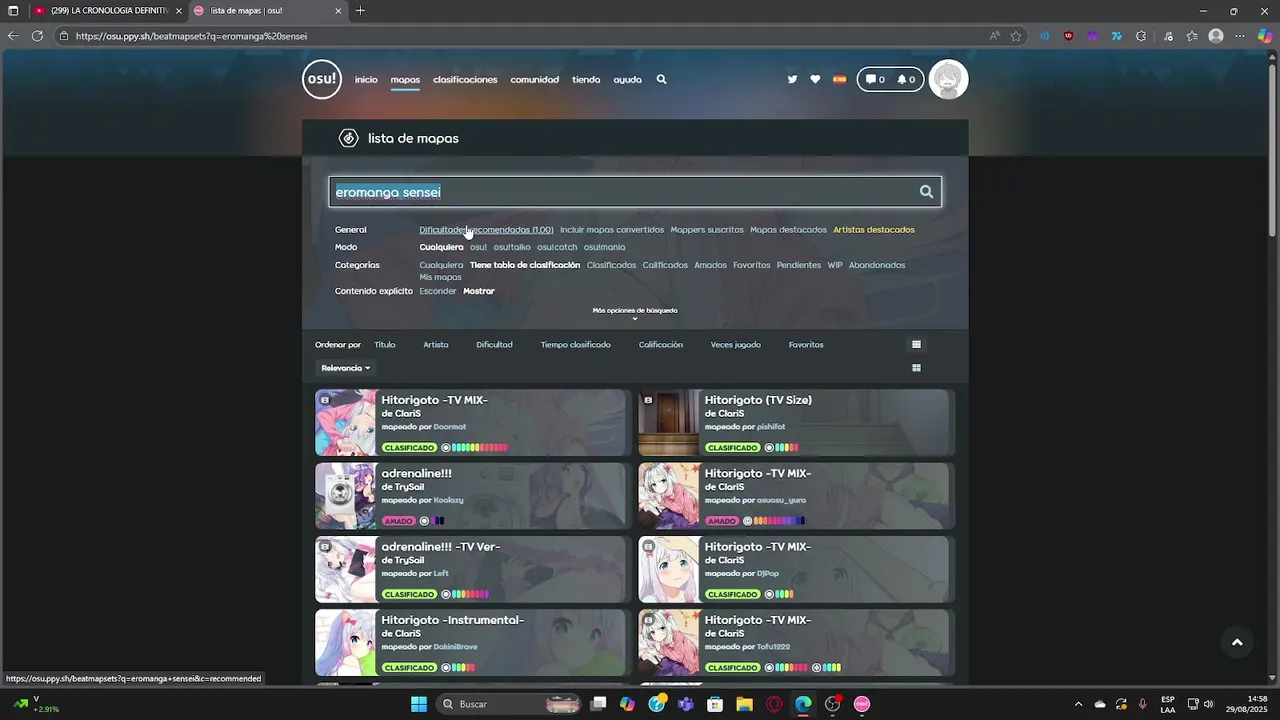
Task: Open the browser favorites list icon
Action: coord(1192,36)
